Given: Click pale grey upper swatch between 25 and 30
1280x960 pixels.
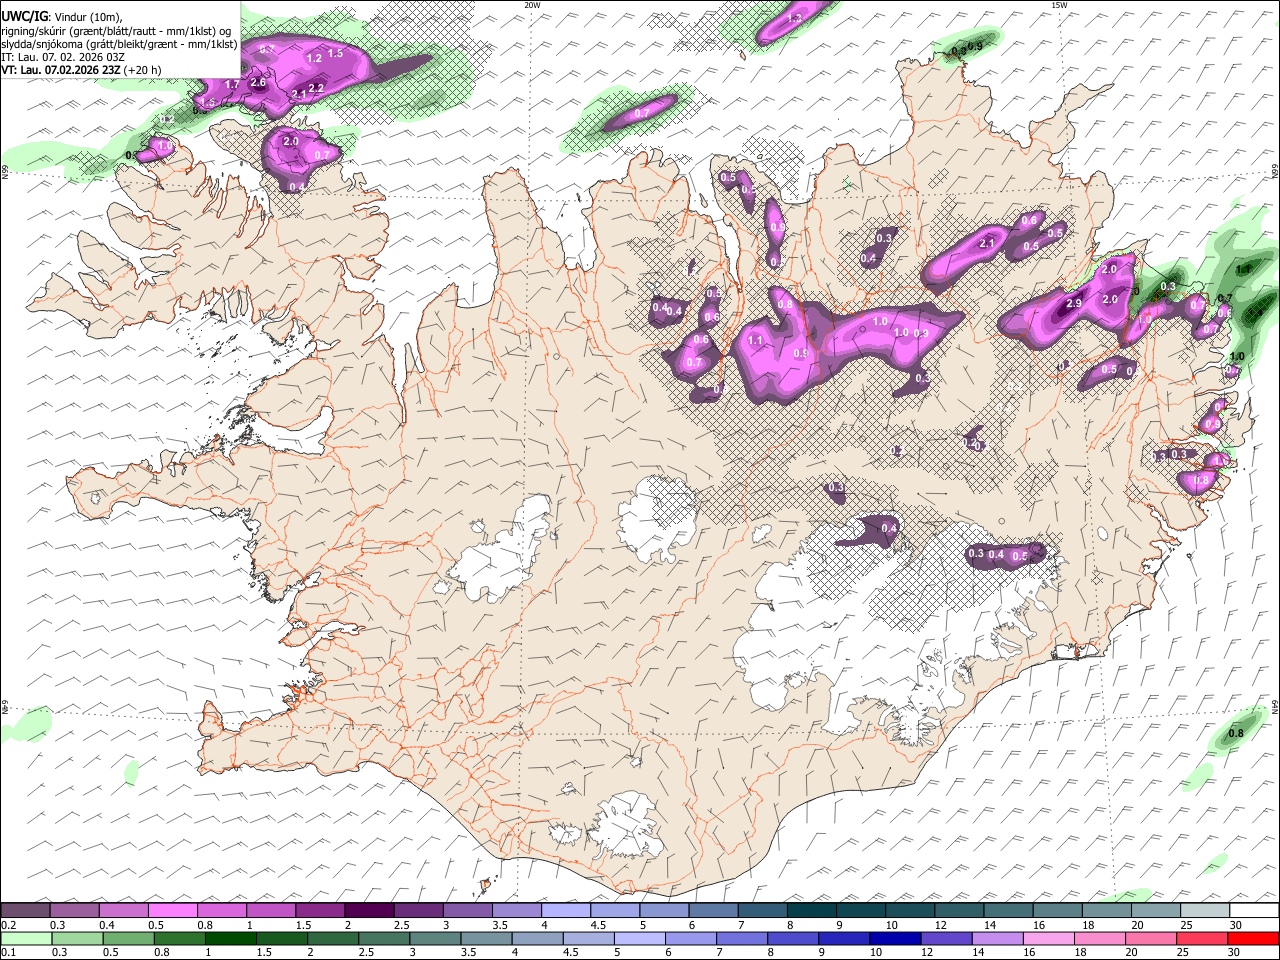Looking at the screenshot, I should (x=1206, y=910).
